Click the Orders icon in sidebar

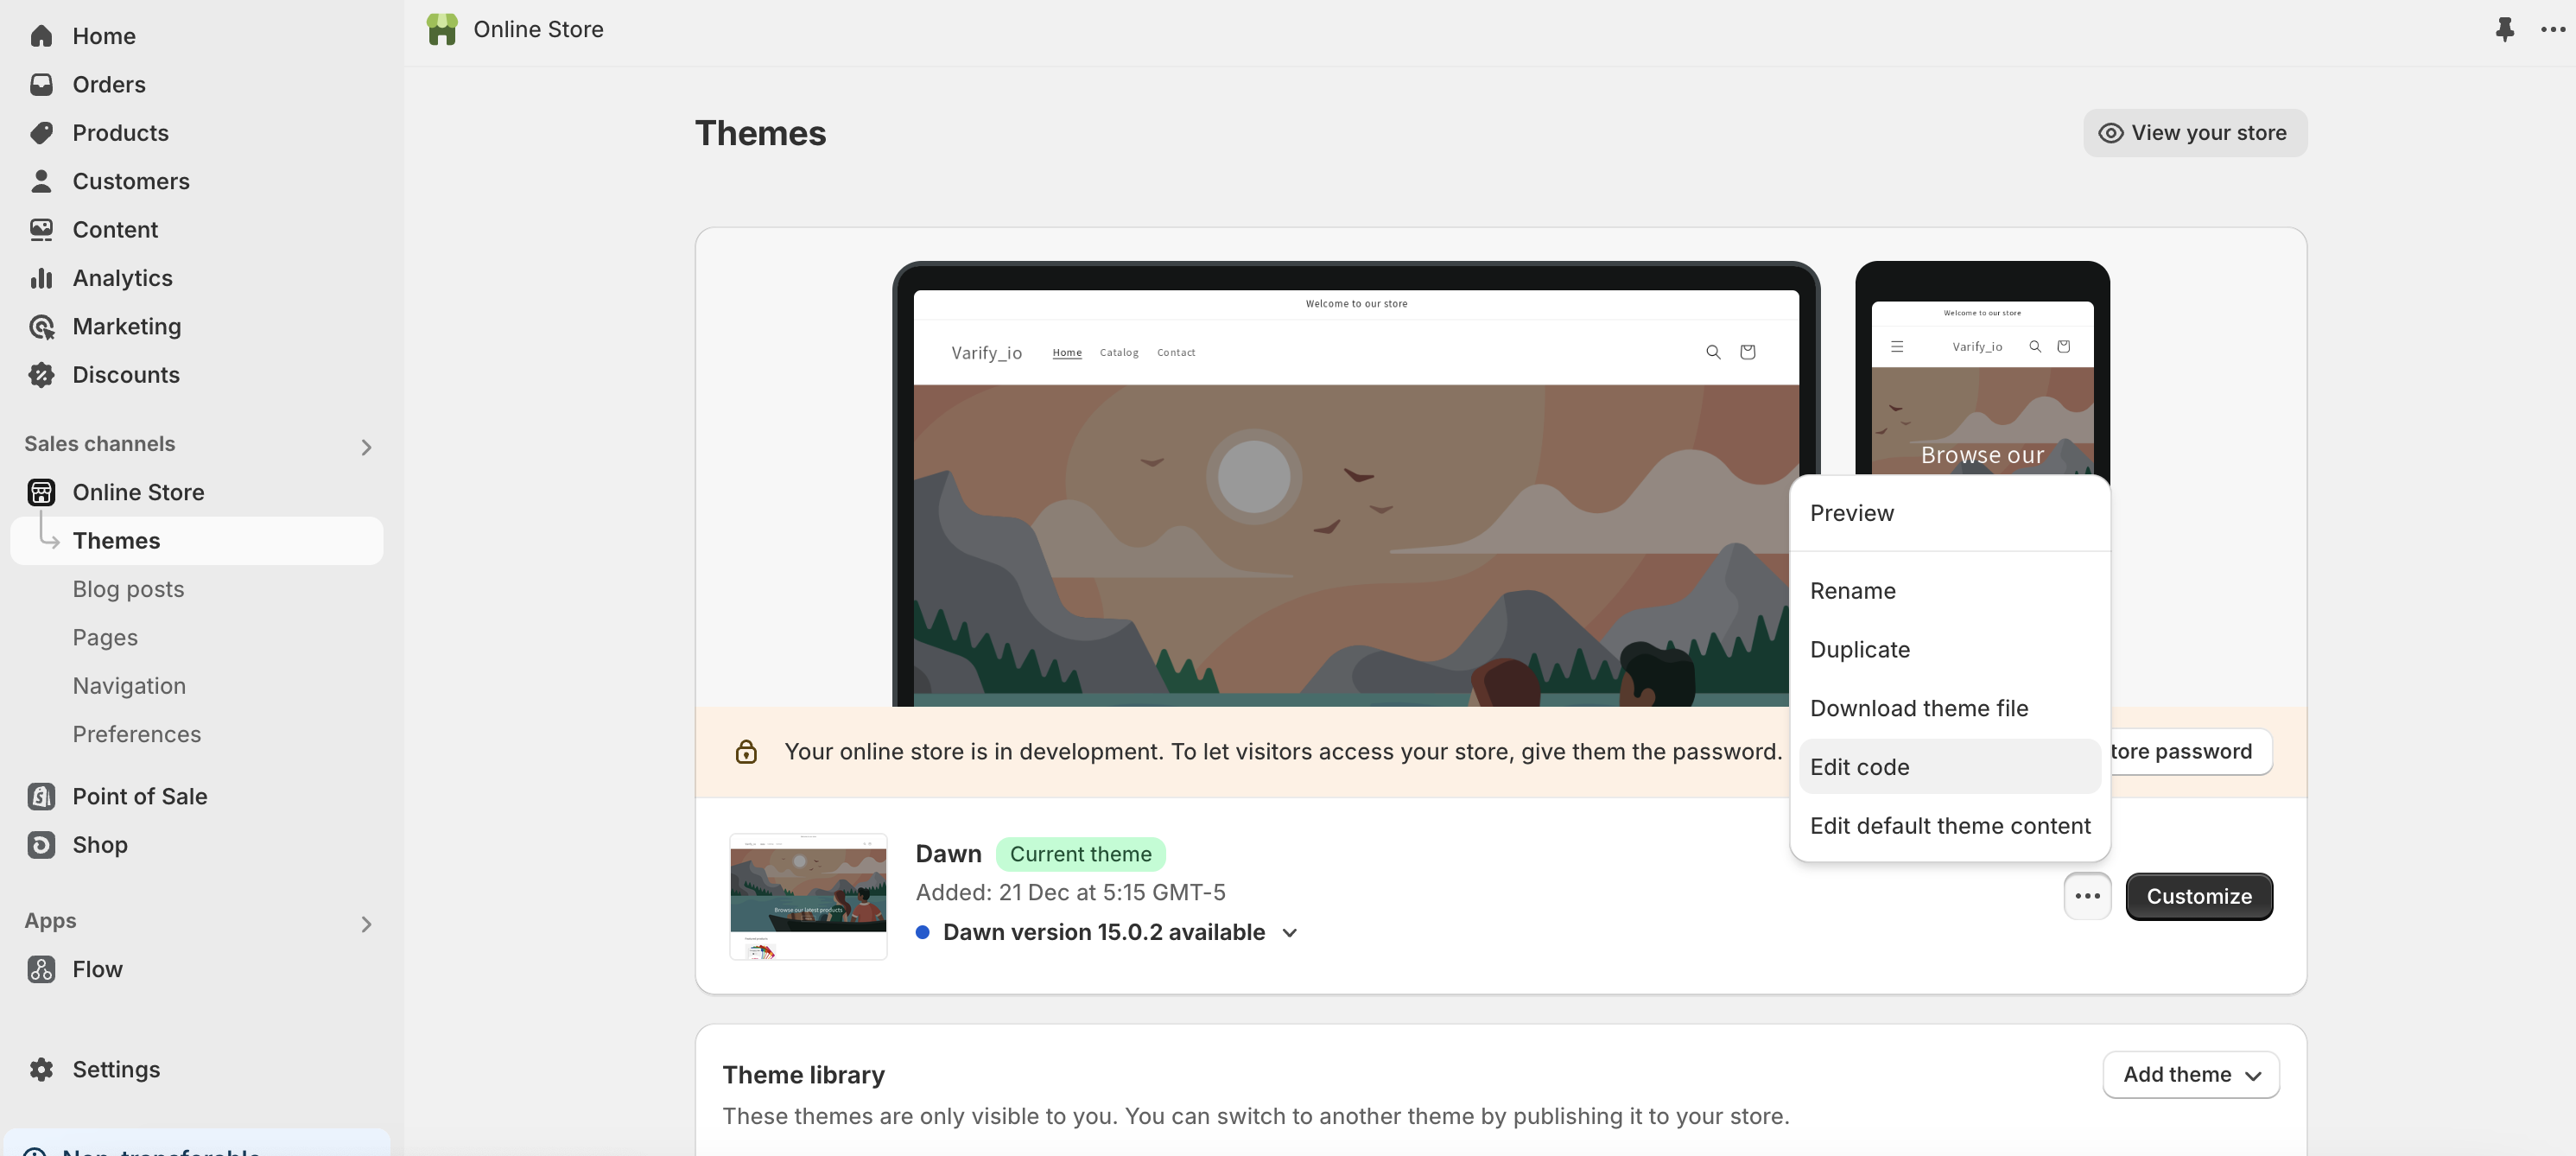click(41, 84)
